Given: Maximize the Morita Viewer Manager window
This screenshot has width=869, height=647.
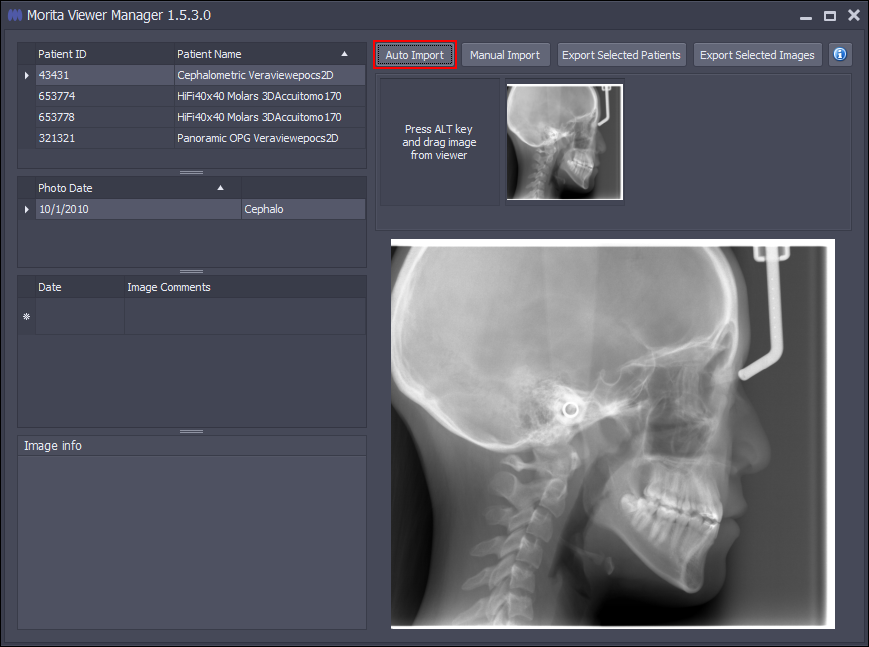Looking at the screenshot, I should 830,16.
